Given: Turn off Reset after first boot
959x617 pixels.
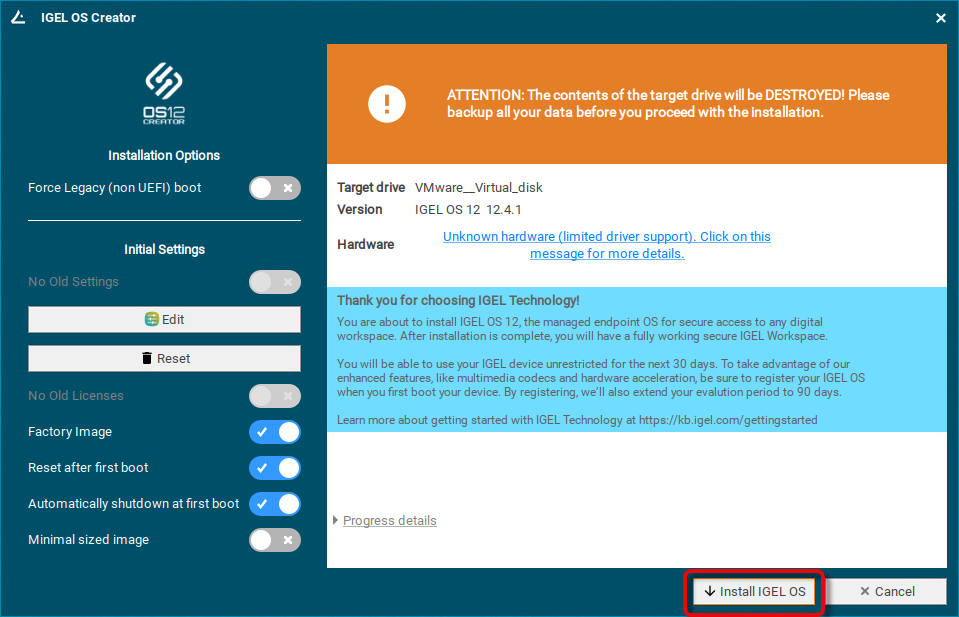Looking at the screenshot, I should [x=274, y=468].
